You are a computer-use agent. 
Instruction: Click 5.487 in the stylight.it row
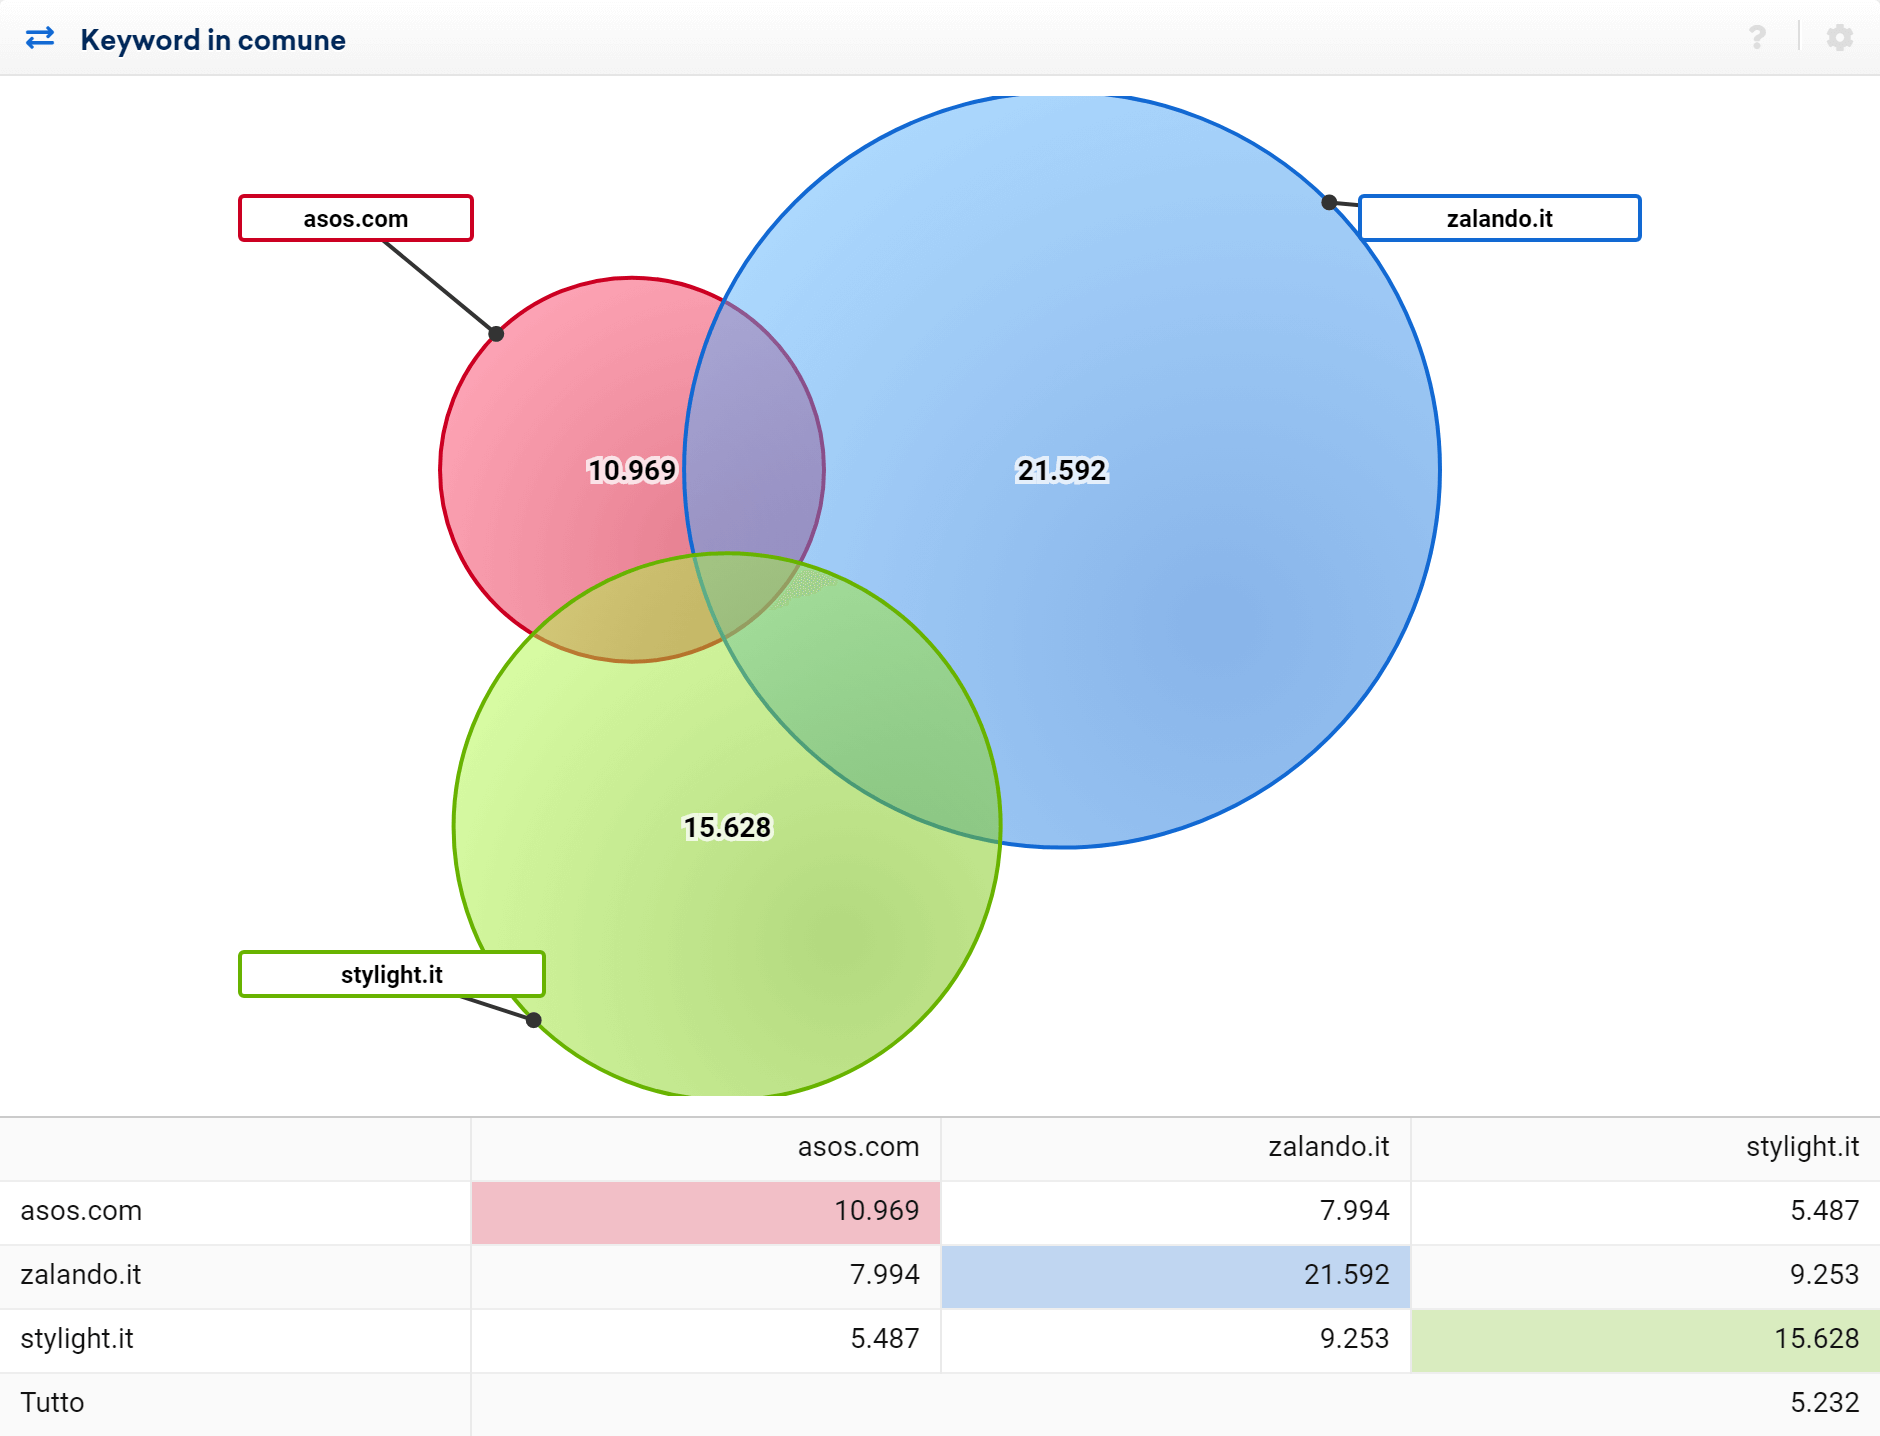885,1338
